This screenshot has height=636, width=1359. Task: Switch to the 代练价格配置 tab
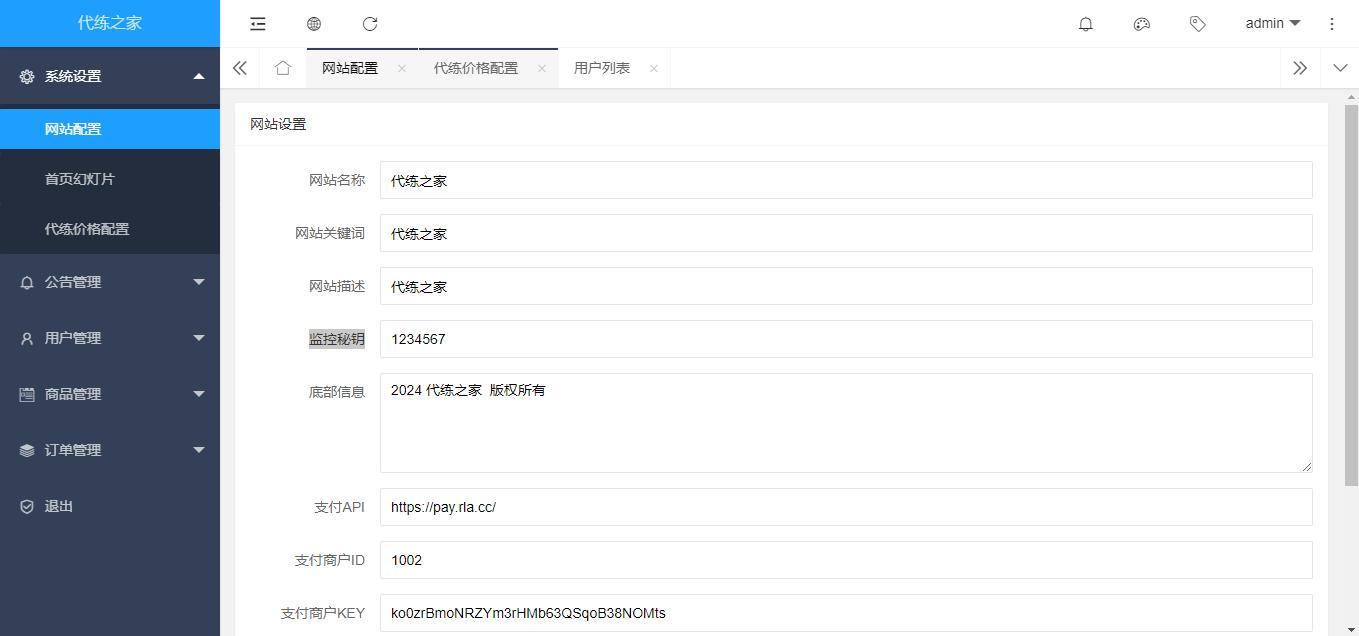(x=476, y=68)
